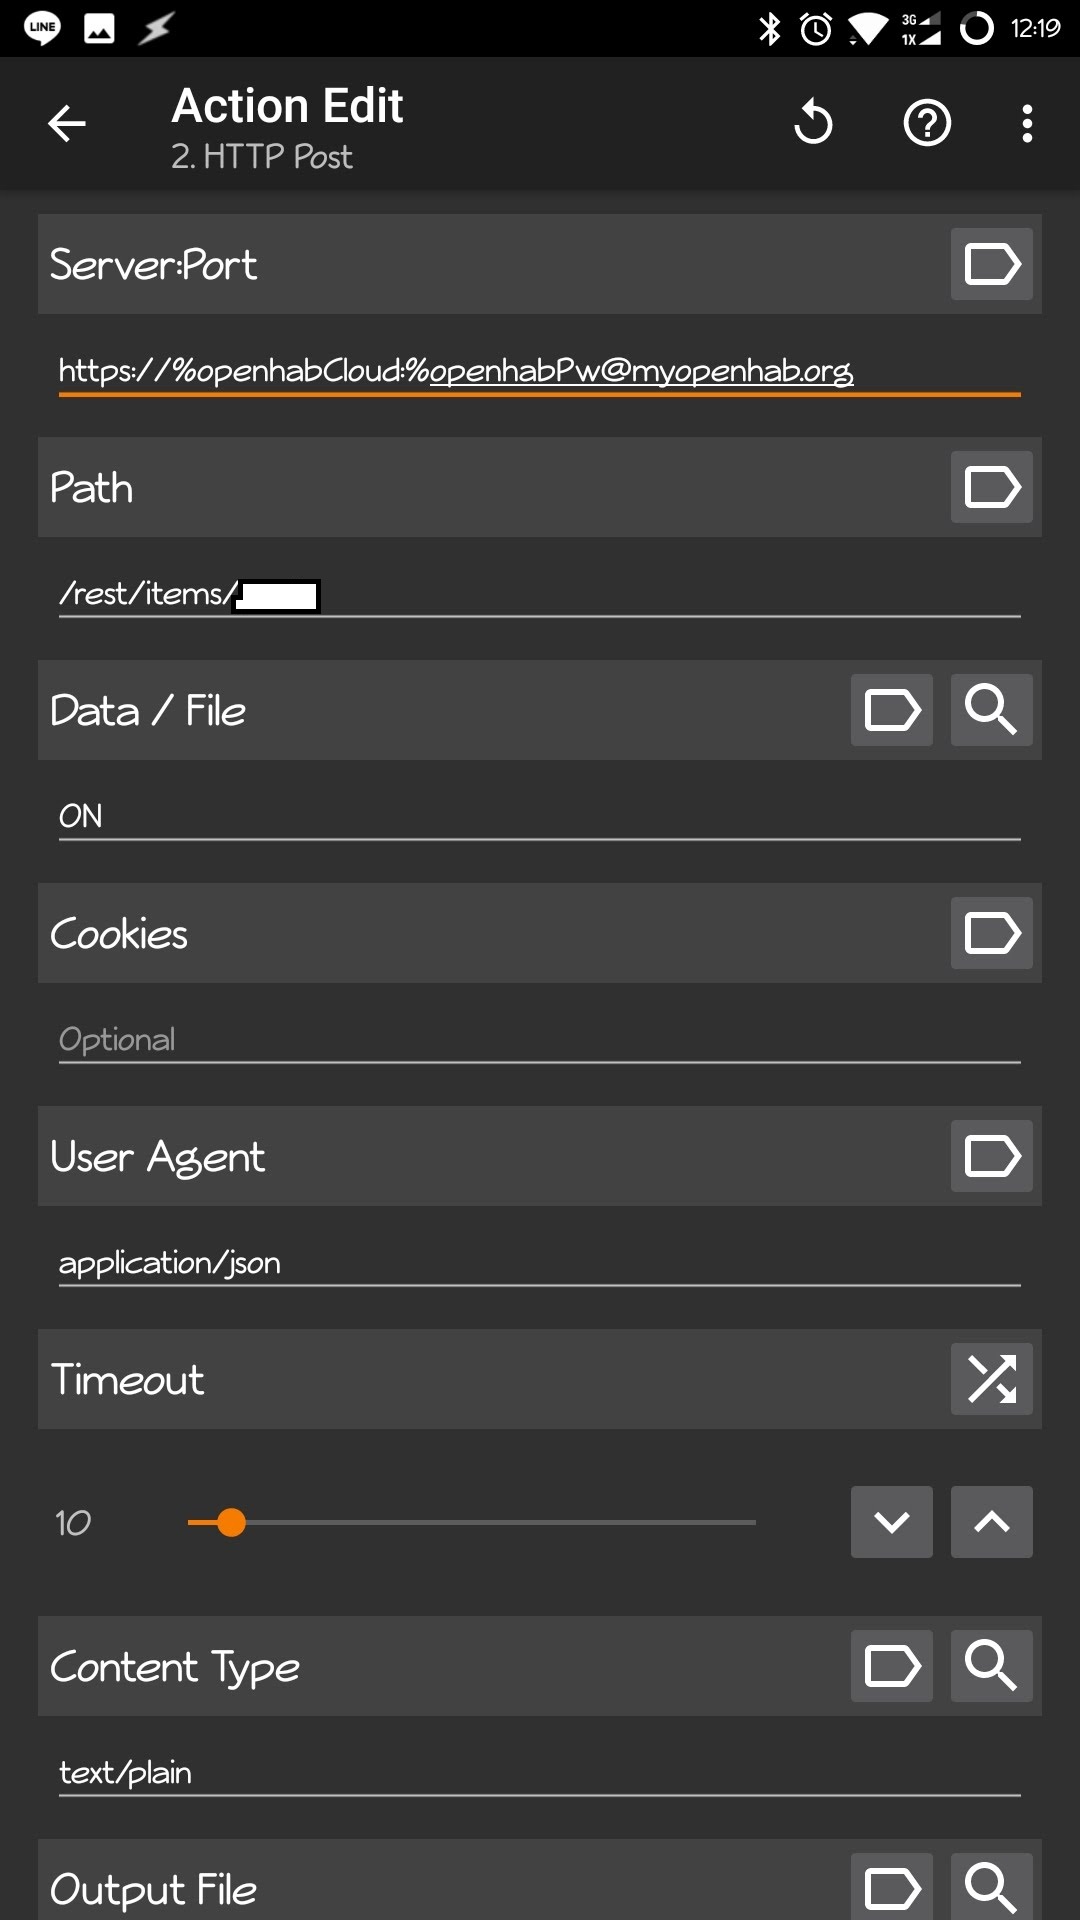
Task: Tap the variable tag icon for Cookies
Action: (991, 933)
